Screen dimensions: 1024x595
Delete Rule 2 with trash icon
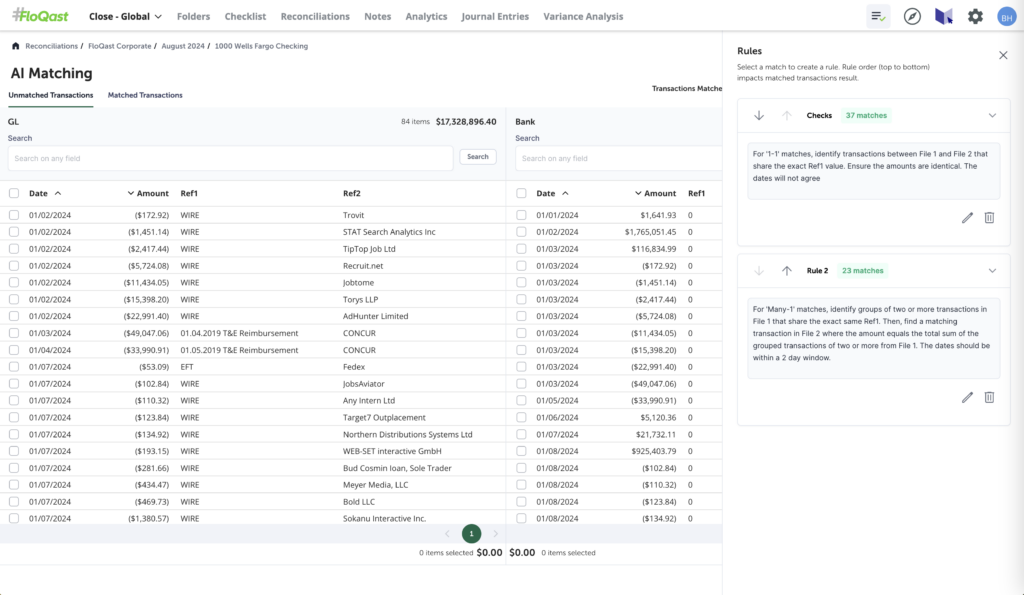coord(989,397)
